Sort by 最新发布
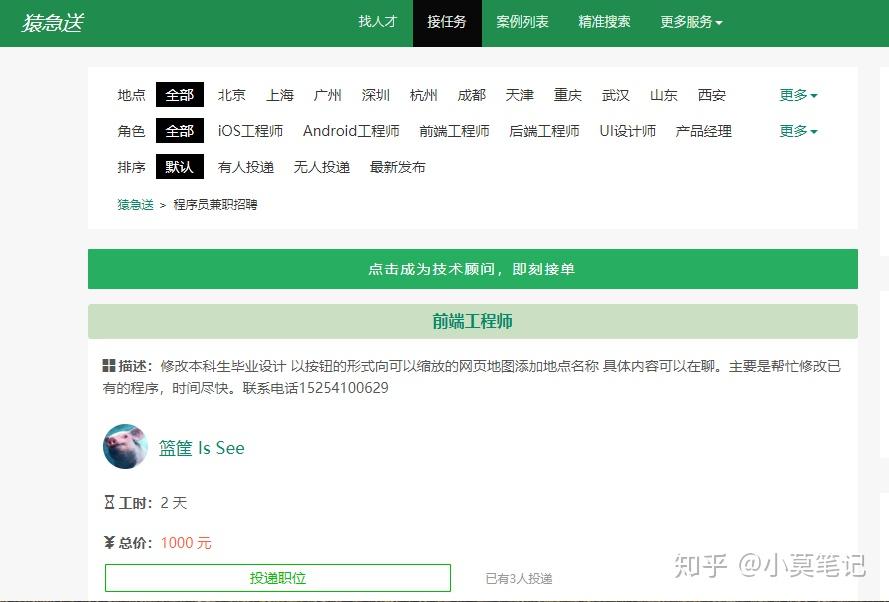The width and height of the screenshot is (889, 602). pyautogui.click(x=397, y=167)
